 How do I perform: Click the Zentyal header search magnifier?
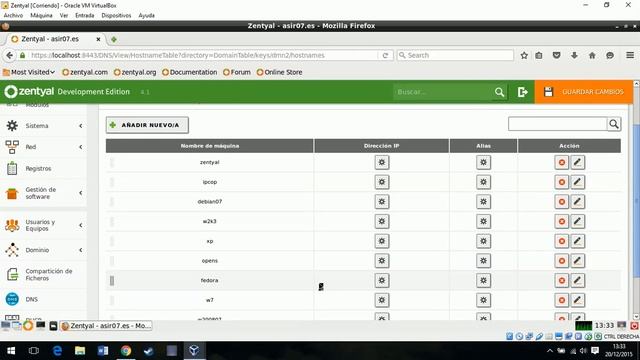499,92
